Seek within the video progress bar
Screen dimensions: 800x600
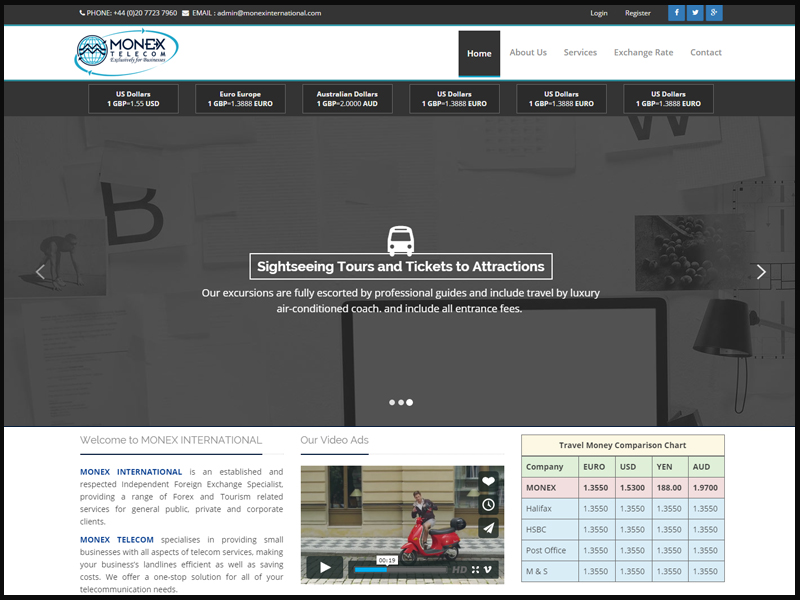[400, 569]
